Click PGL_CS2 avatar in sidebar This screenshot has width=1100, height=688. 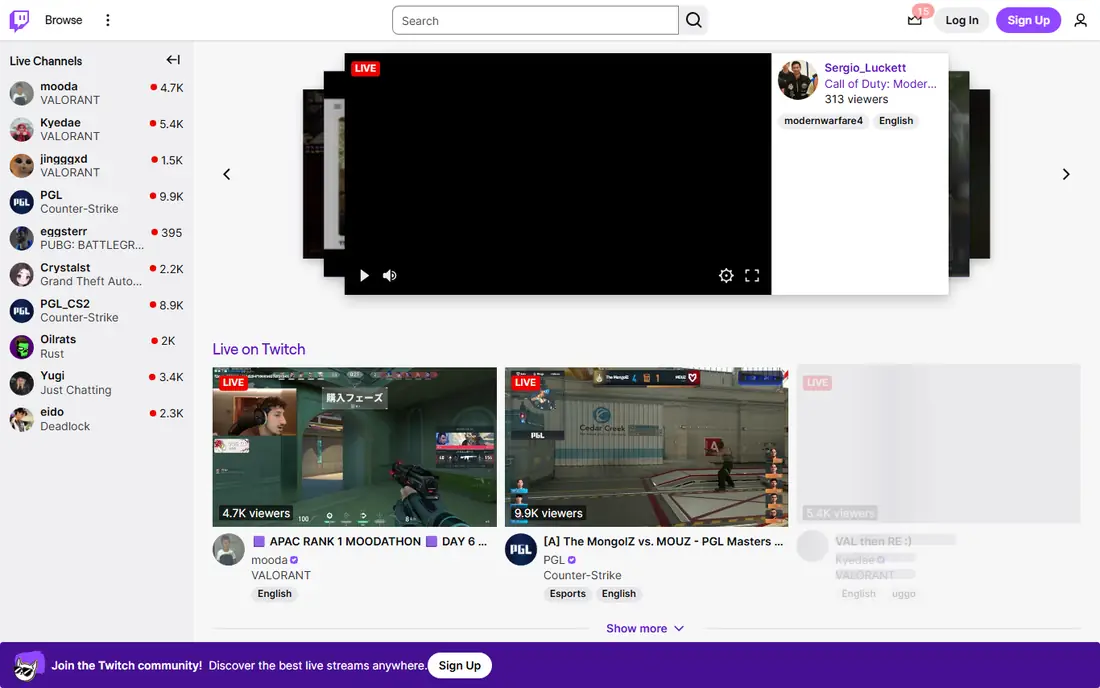[x=22, y=311]
